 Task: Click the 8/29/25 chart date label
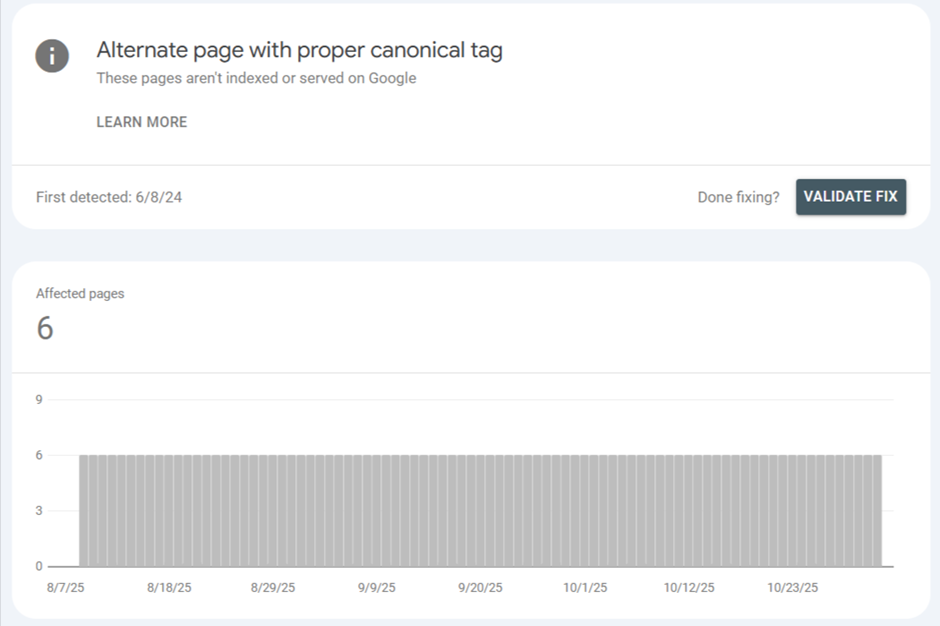tap(273, 588)
